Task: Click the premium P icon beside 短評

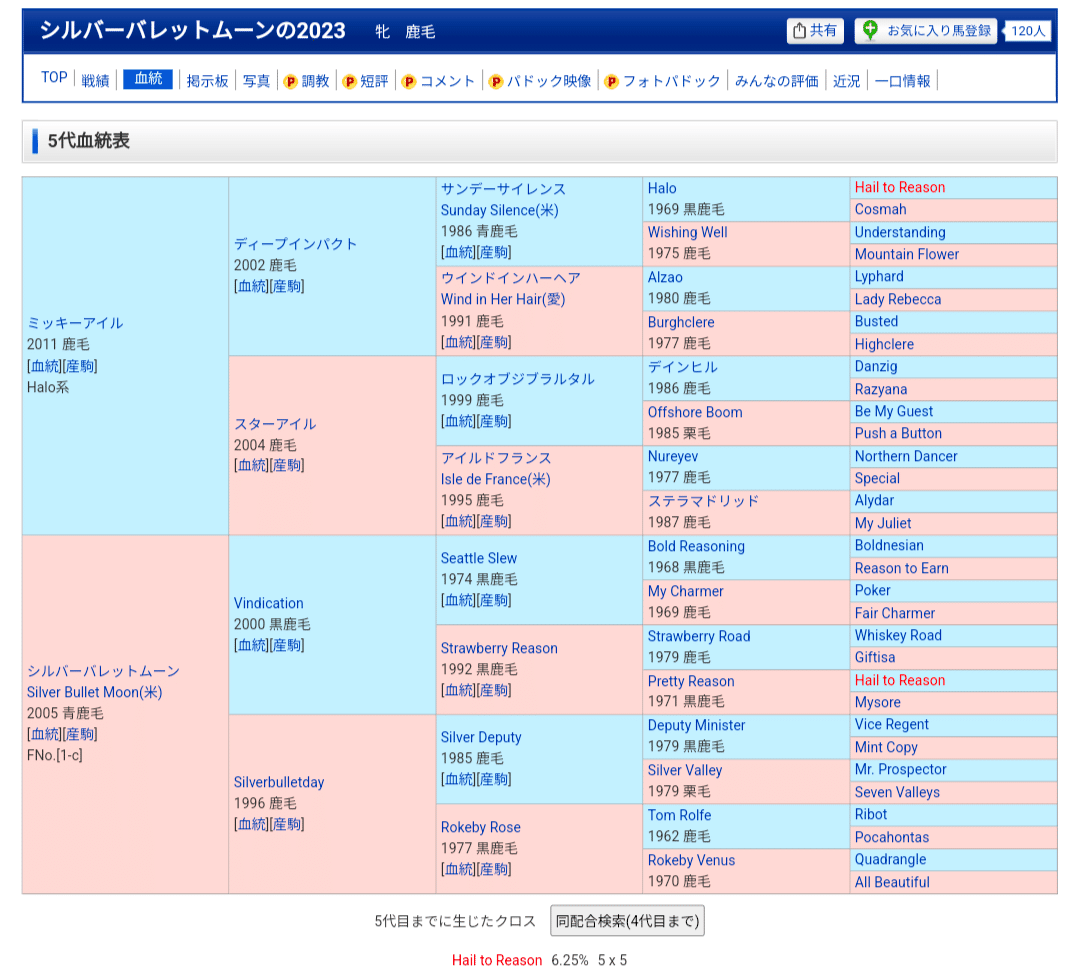Action: coord(349,81)
